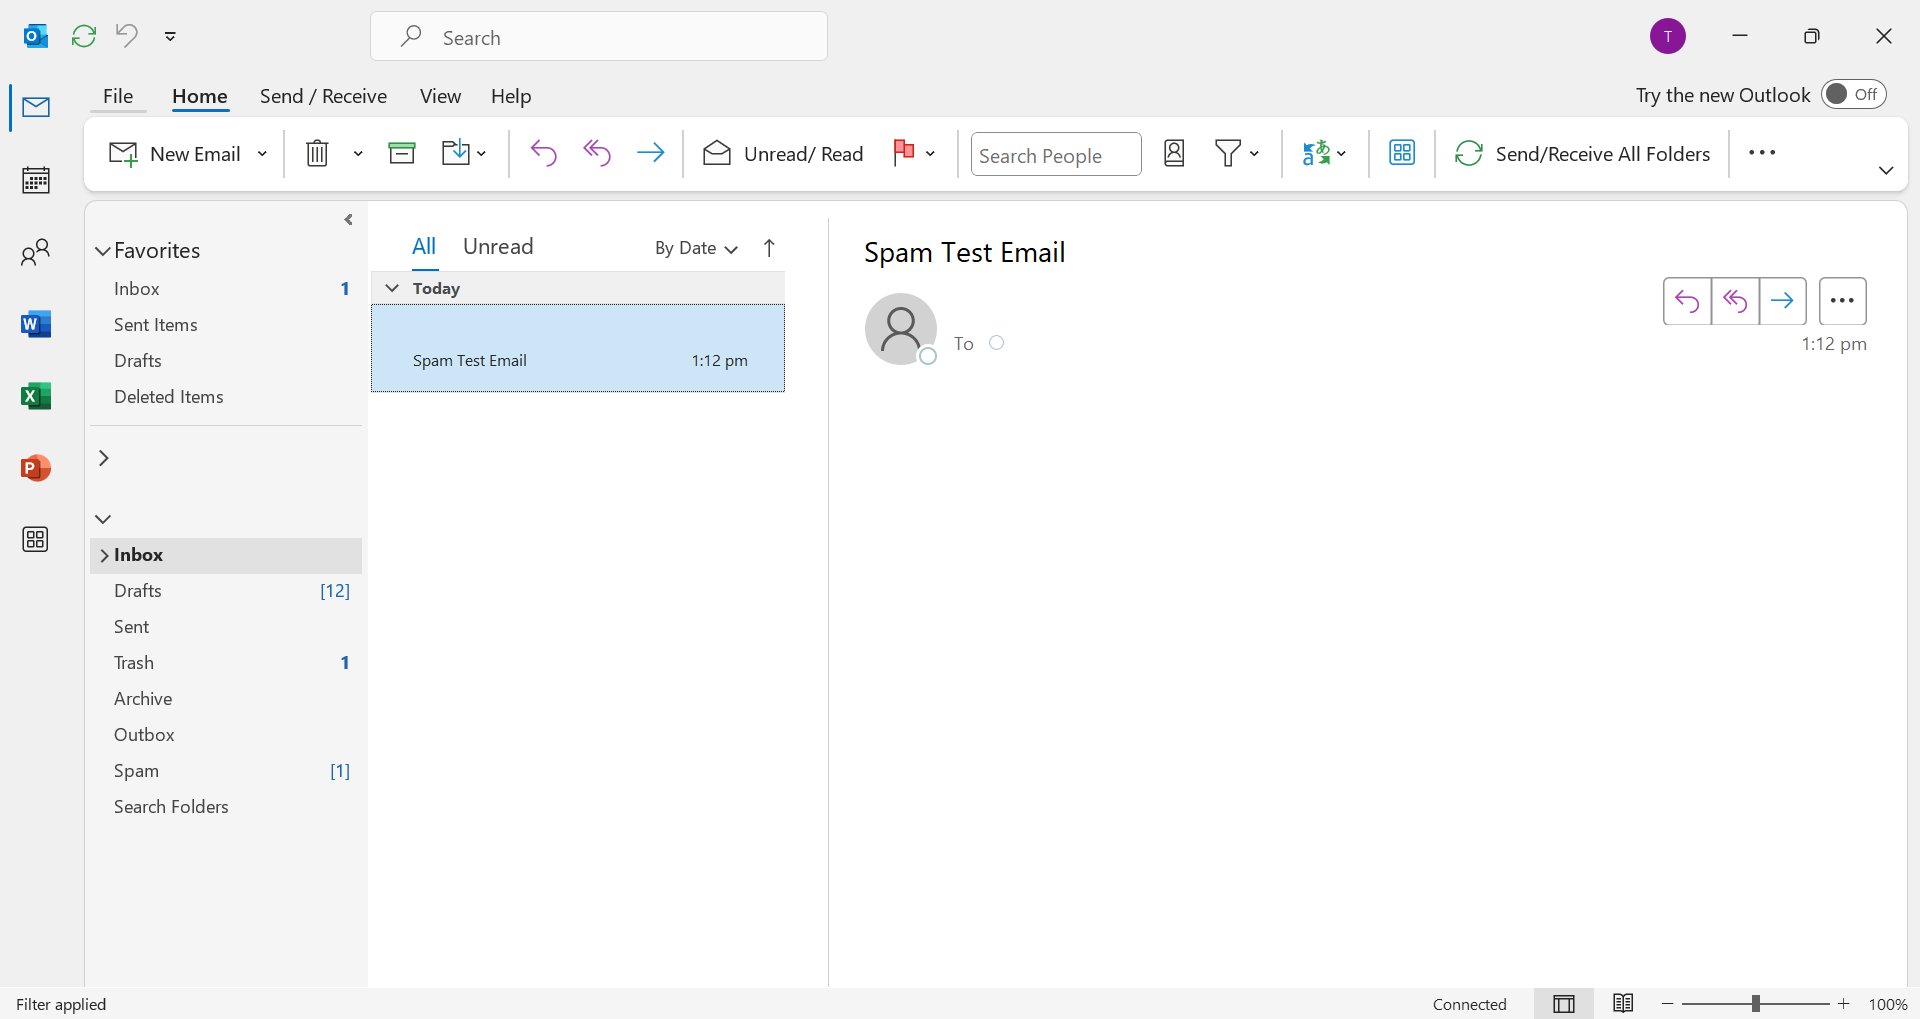Click the Undo icon in title bar
This screenshot has width=1923, height=1019.
pos(127,36)
